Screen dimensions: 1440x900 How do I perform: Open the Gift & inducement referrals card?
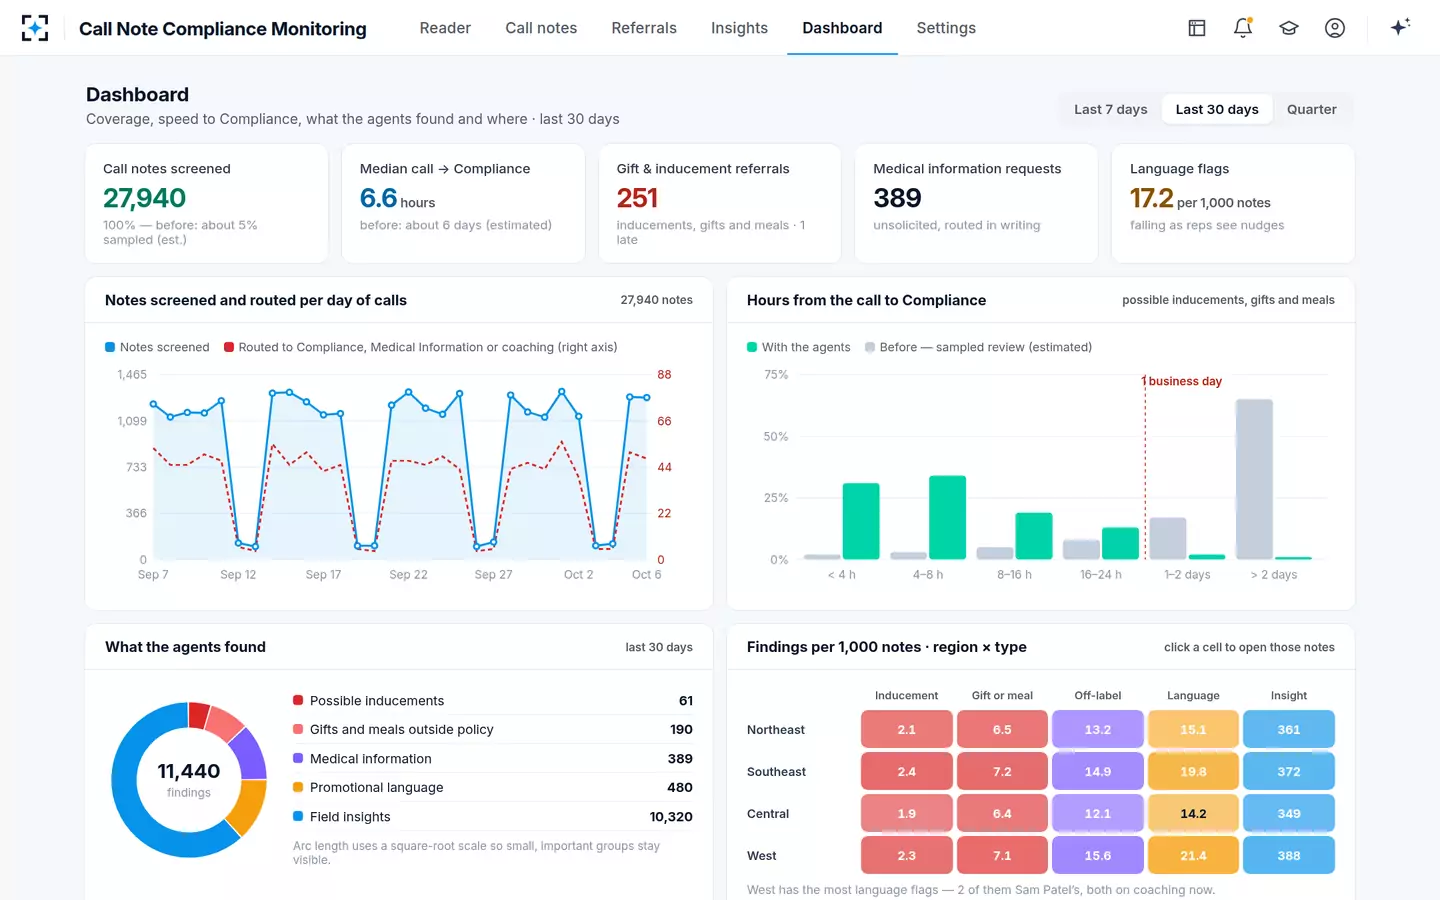pyautogui.click(x=720, y=204)
